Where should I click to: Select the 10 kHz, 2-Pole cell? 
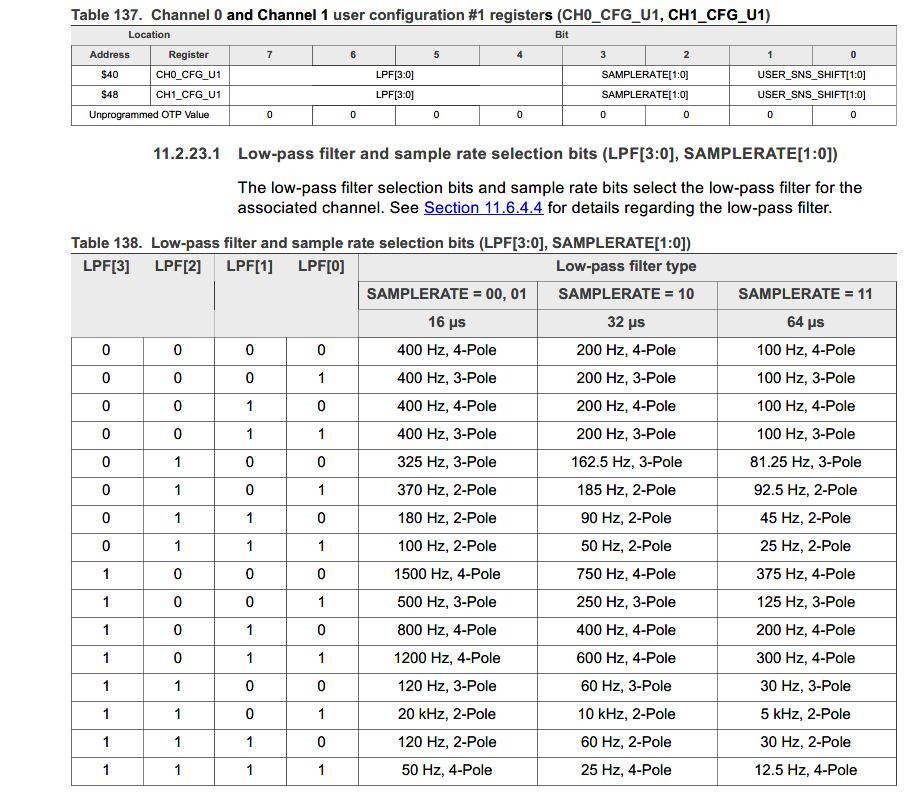627,714
